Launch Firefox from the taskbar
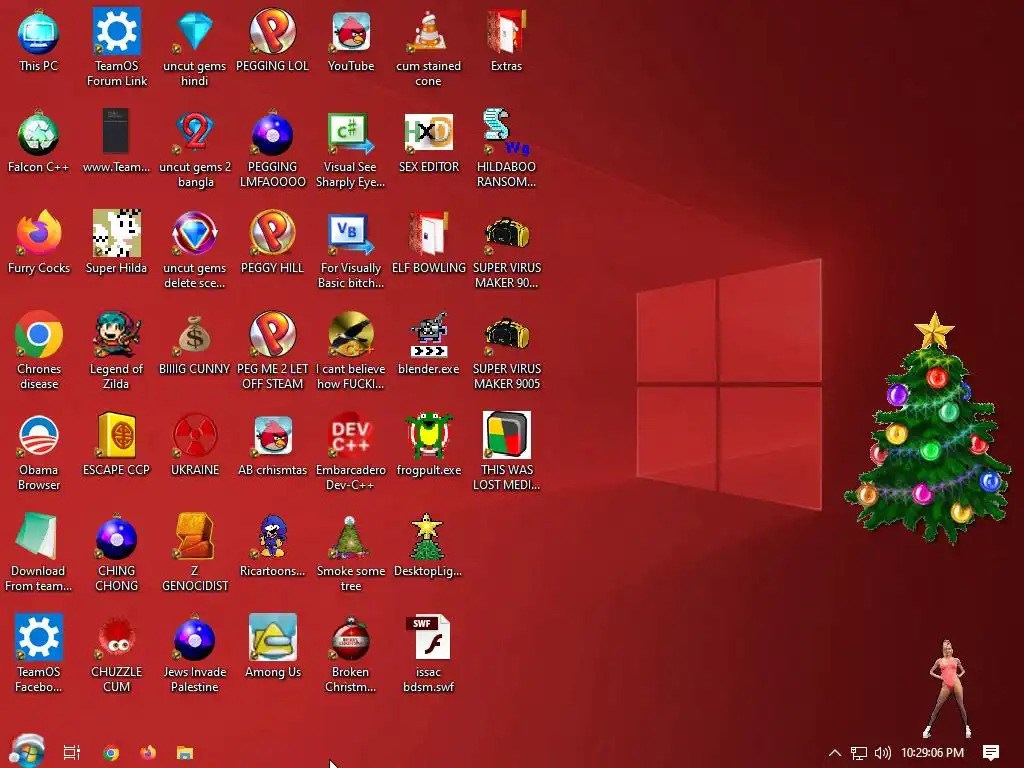The height and width of the screenshot is (768, 1024). pyautogui.click(x=148, y=752)
